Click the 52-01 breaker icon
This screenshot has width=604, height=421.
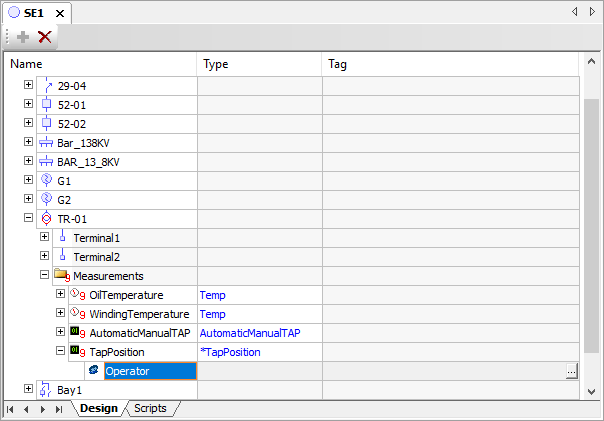pos(46,105)
